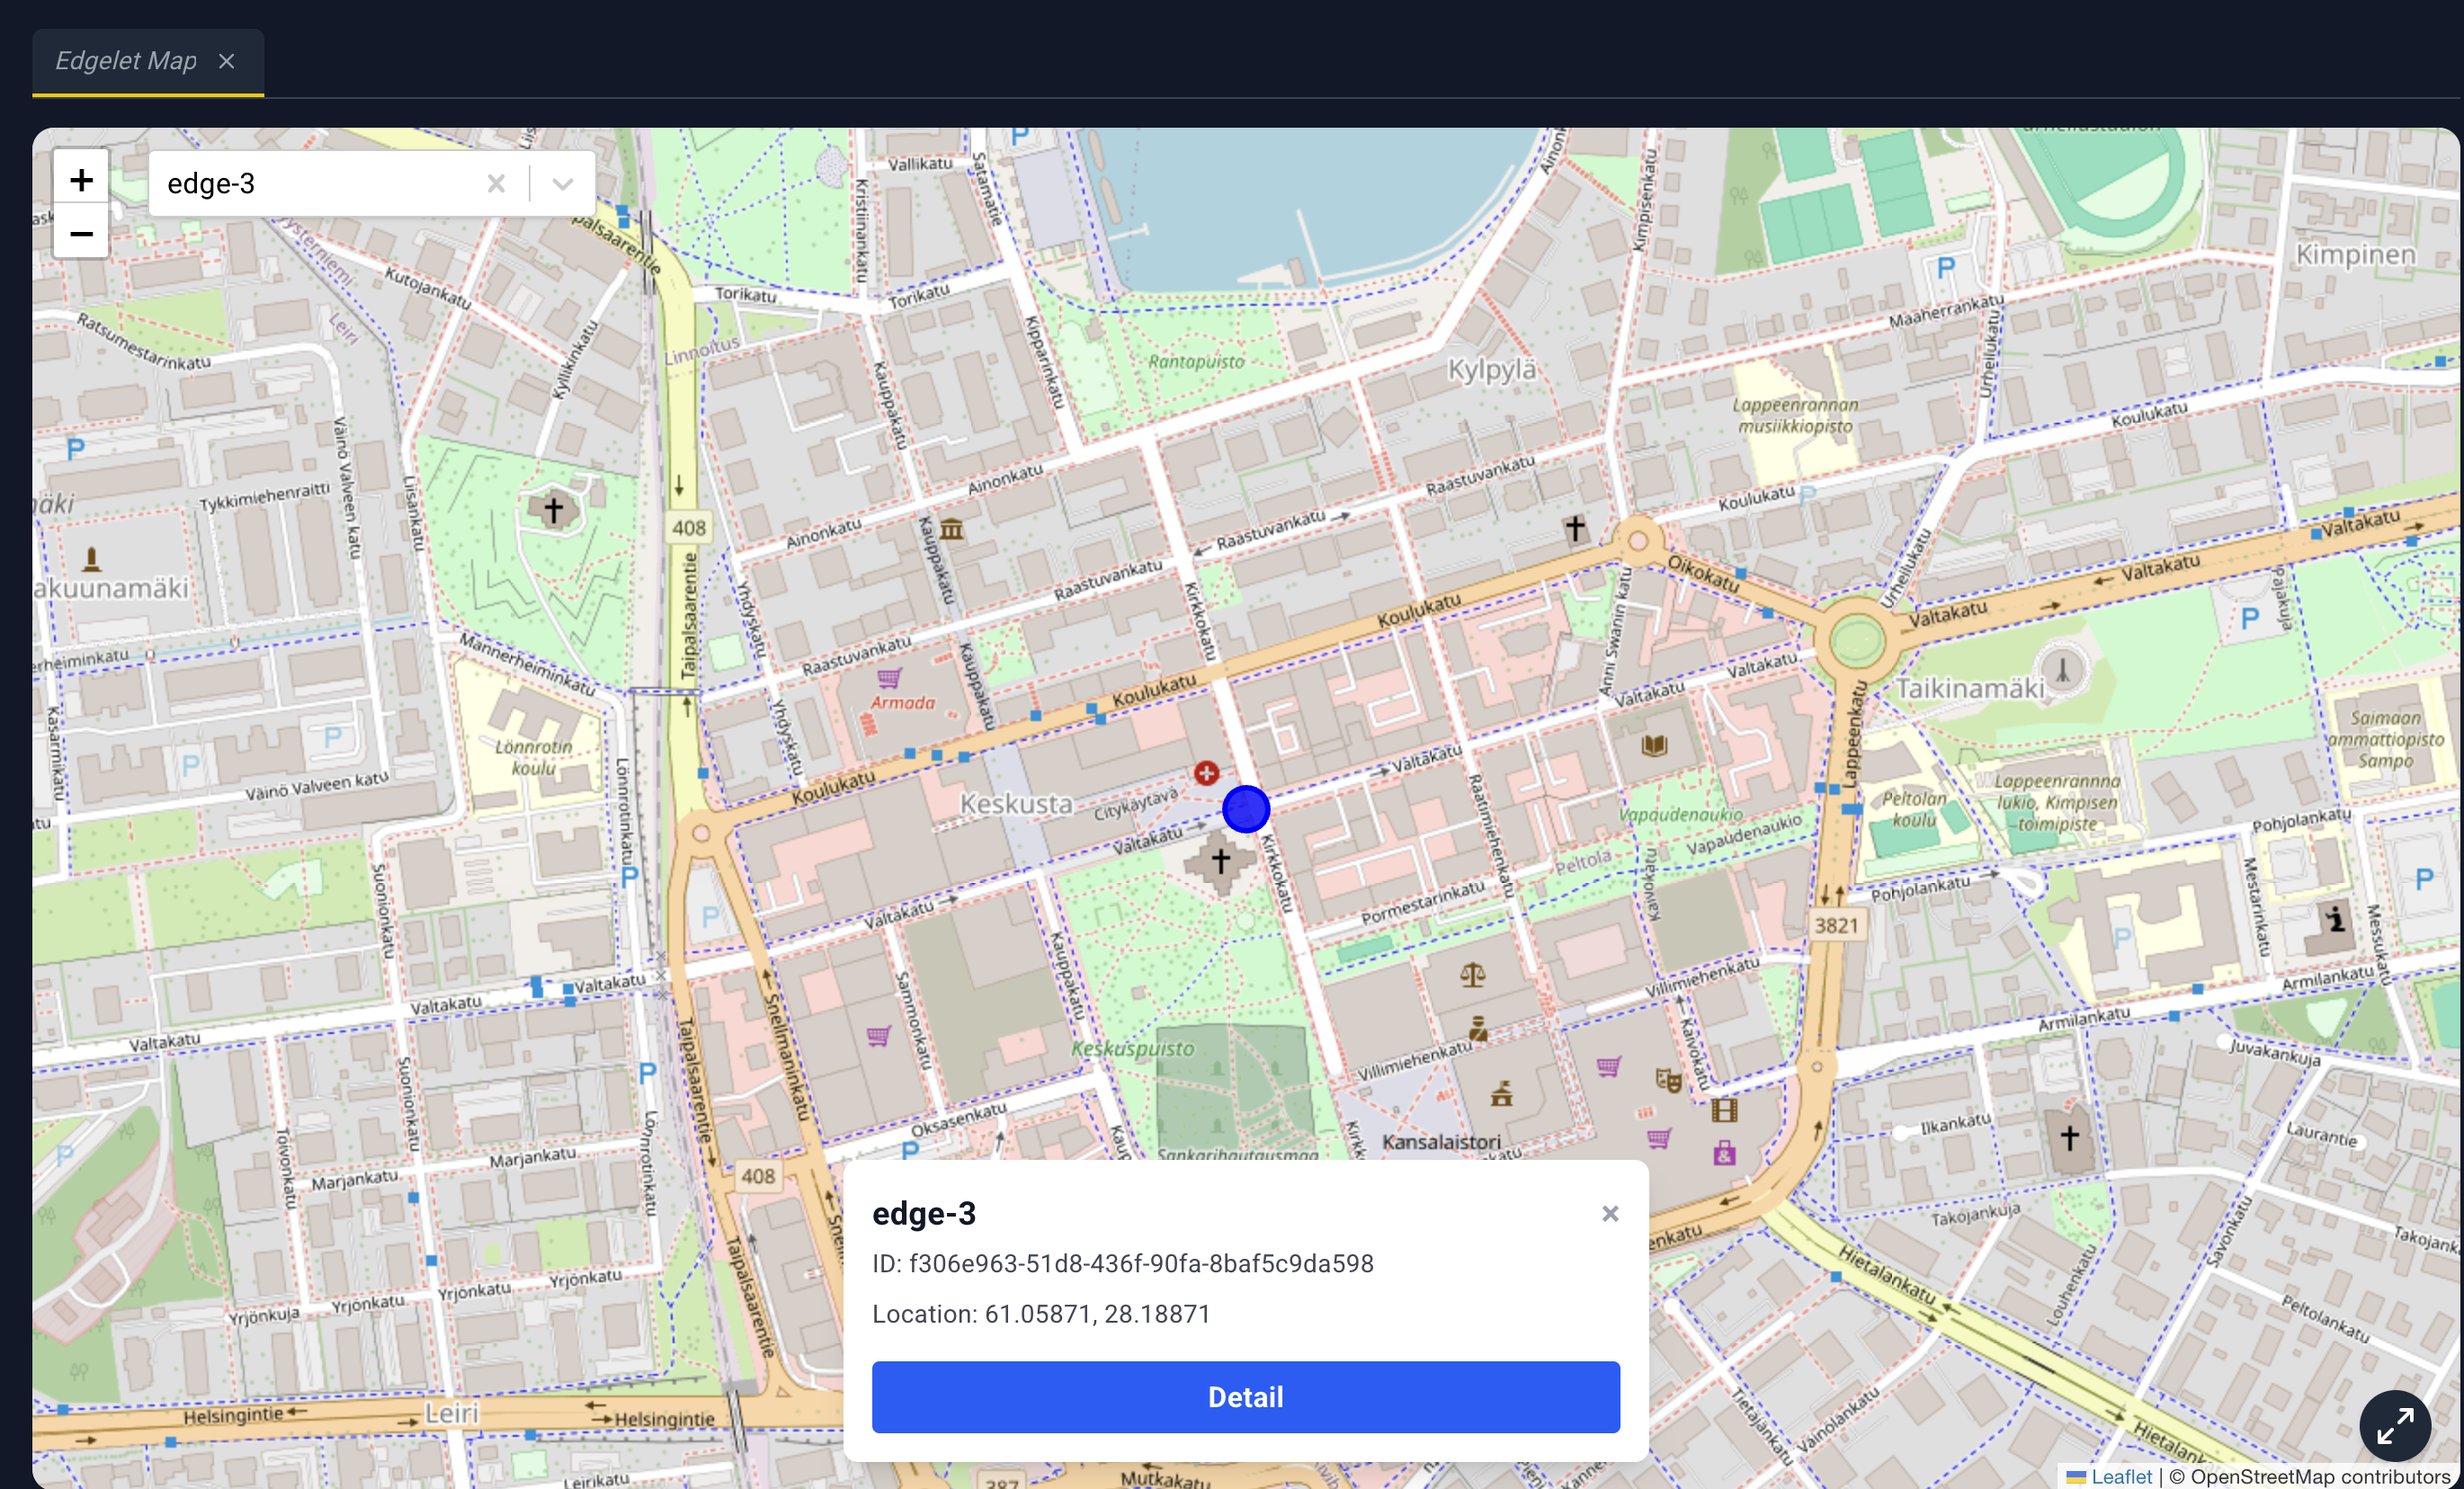Clear the edge-3 selection
The height and width of the screenshot is (1489, 2464).
(x=496, y=184)
